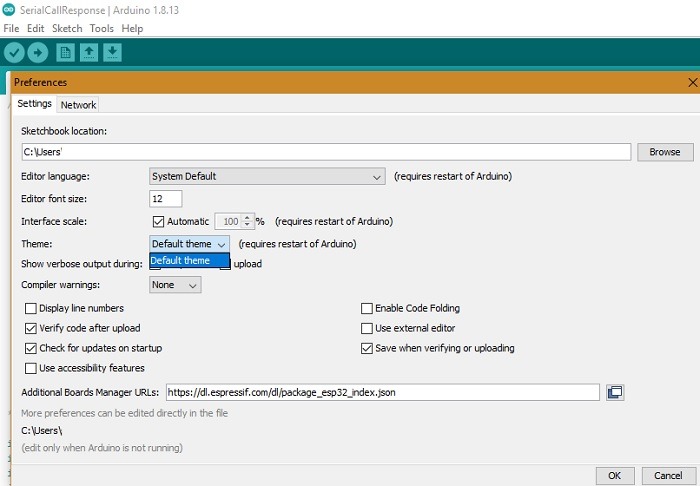Click the New sketch toolbar icon
This screenshot has height=486, width=700.
(65, 53)
